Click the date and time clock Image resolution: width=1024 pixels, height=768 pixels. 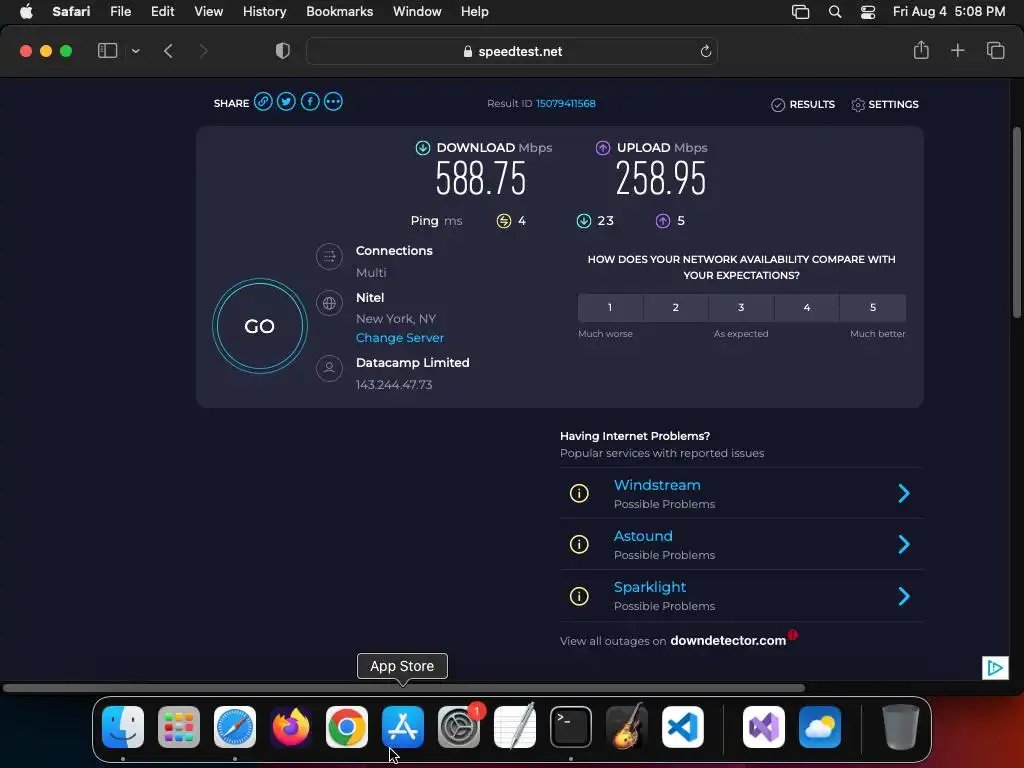(949, 11)
